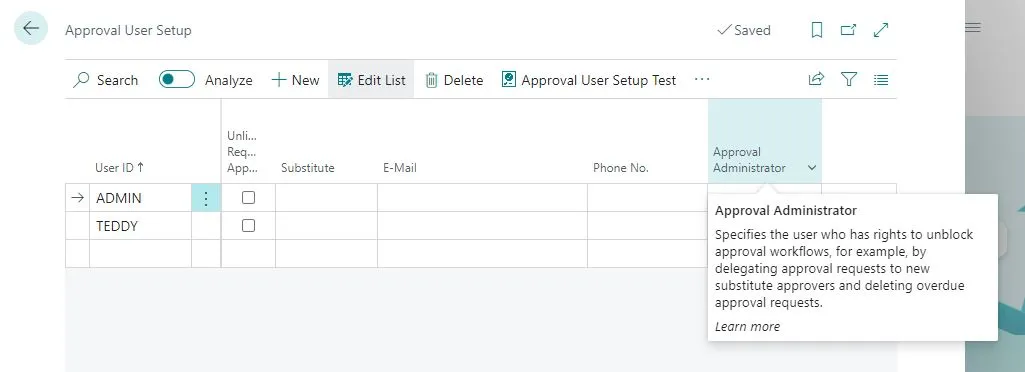
Task: Expand page with diagonal arrows icon
Action: click(x=881, y=30)
